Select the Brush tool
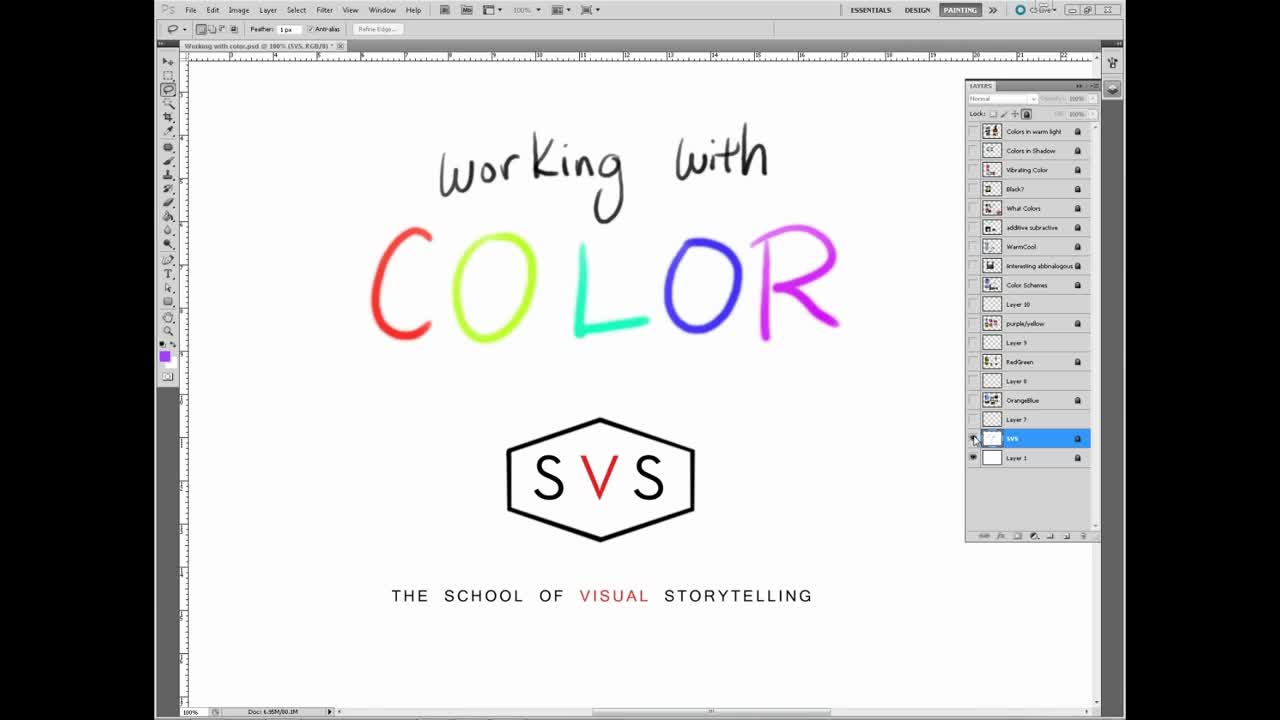 pos(168,161)
